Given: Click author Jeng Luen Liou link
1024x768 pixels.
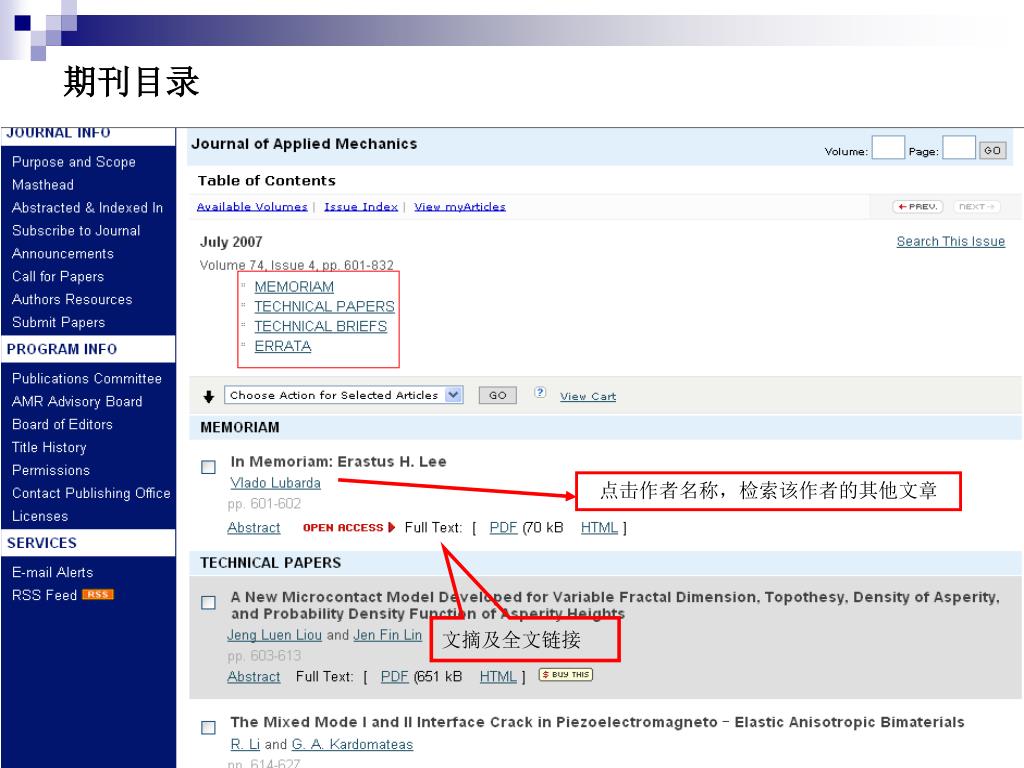Looking at the screenshot, I should pos(274,635).
